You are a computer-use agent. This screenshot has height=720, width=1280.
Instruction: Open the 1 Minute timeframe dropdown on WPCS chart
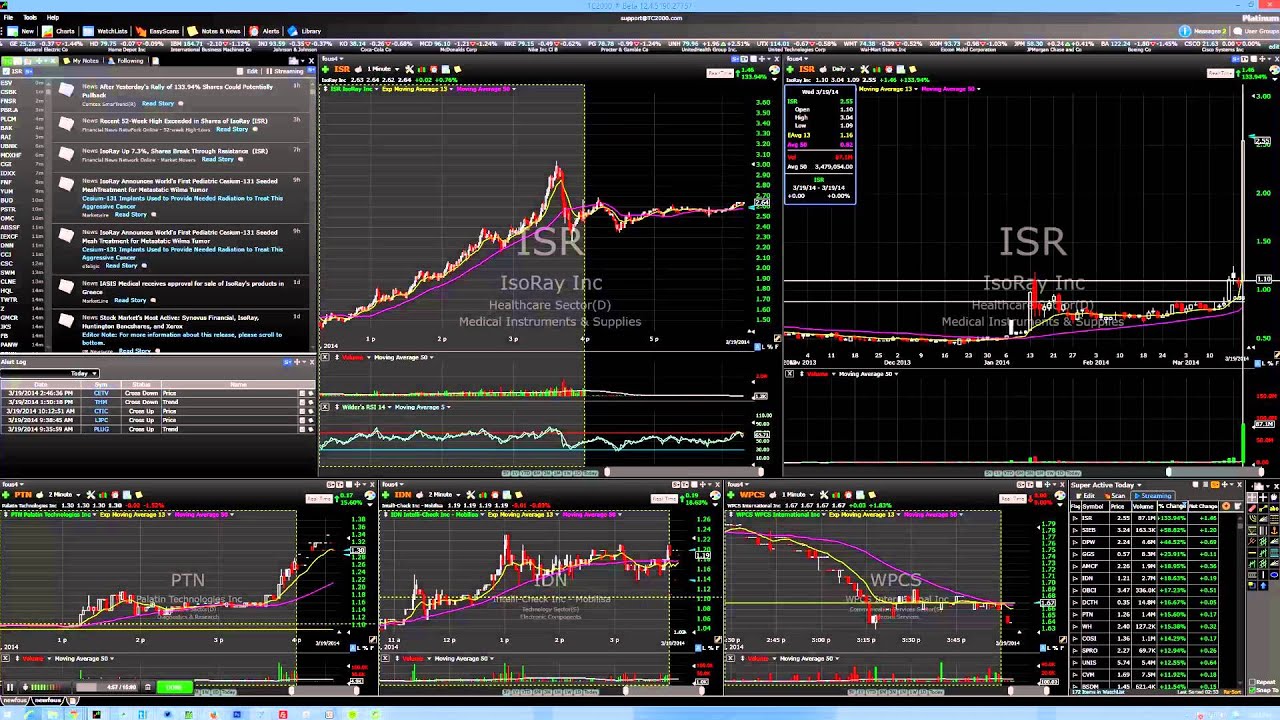pyautogui.click(x=799, y=495)
